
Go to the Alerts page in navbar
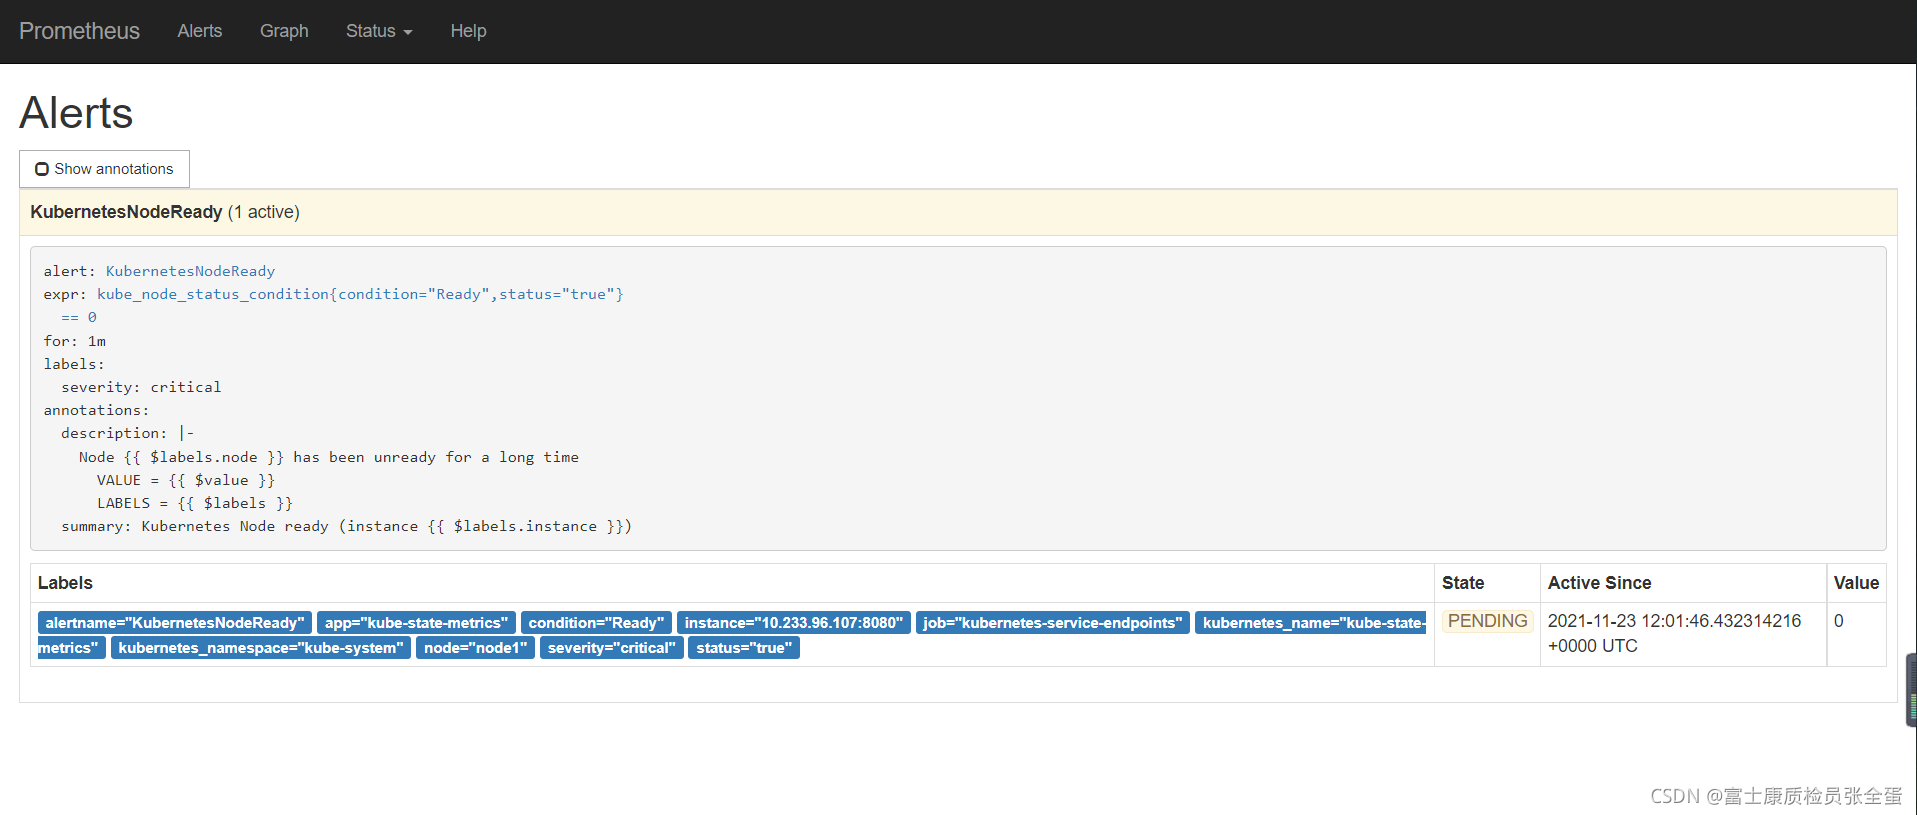200,31
